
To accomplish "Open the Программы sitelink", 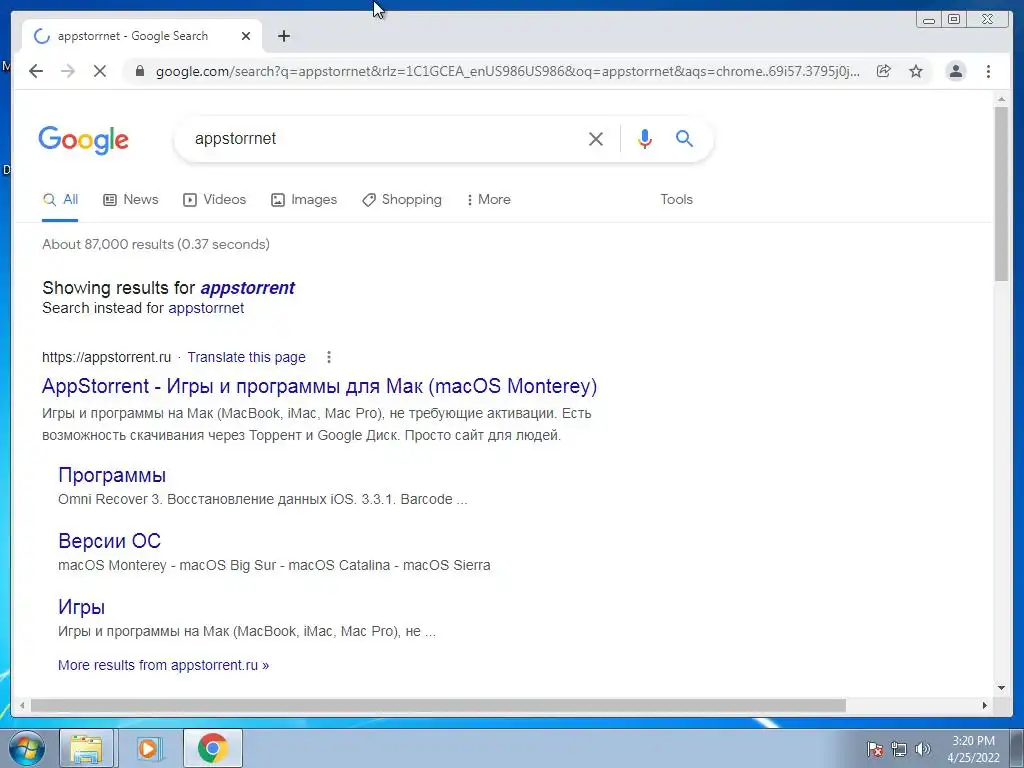I will (112, 475).
